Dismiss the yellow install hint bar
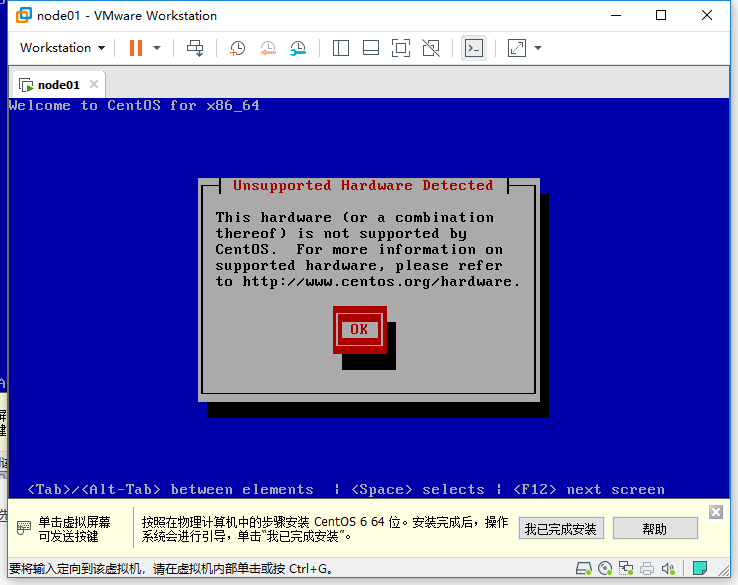 click(x=716, y=512)
